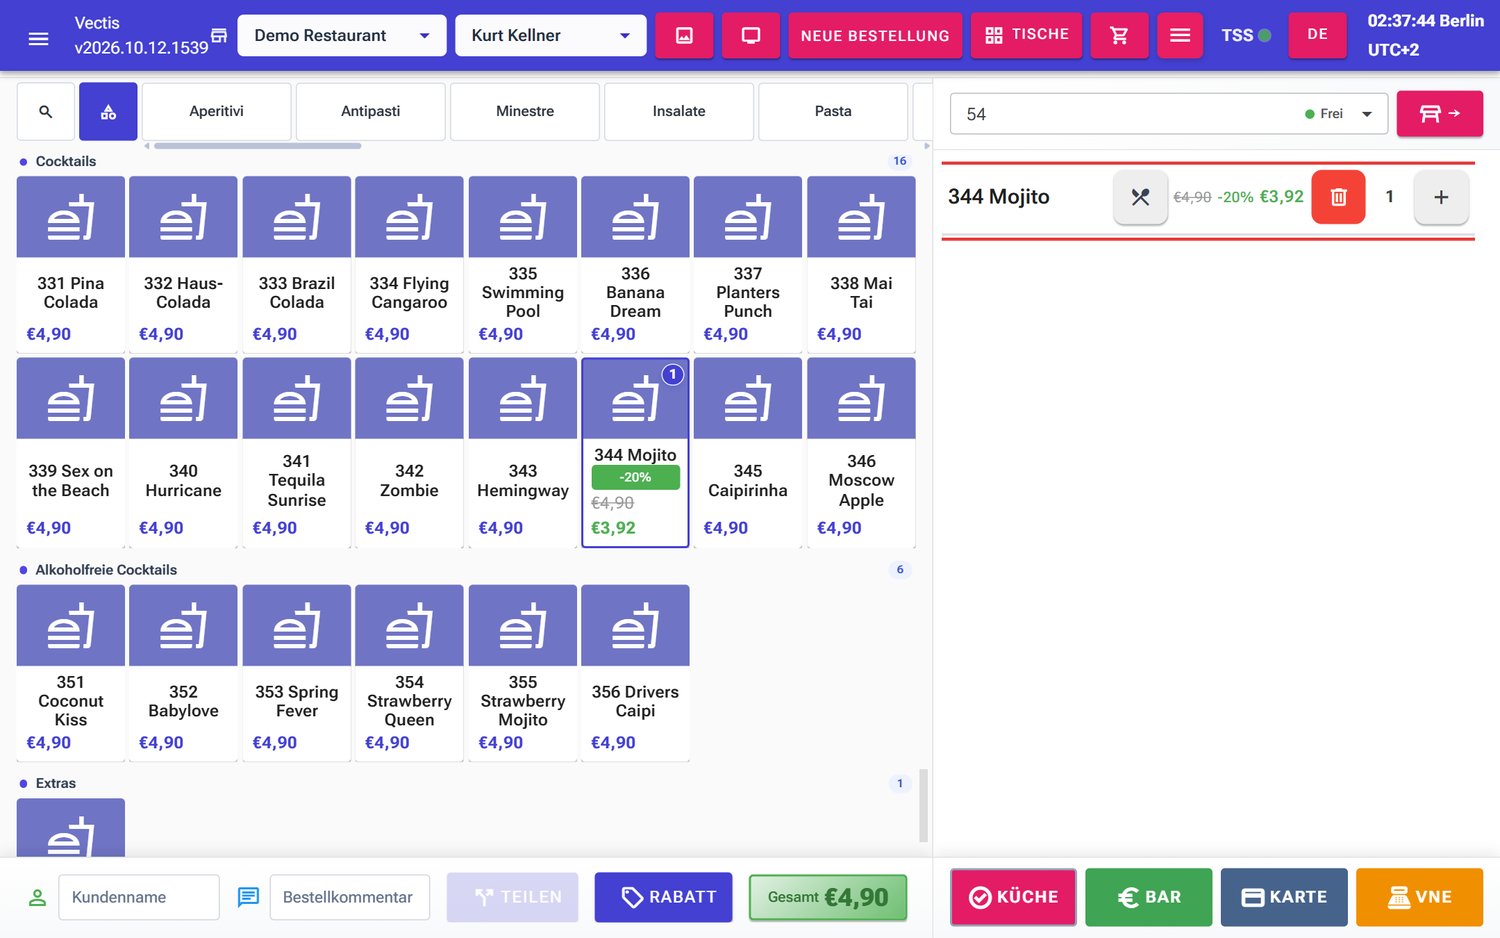
Task: Send the order to Küche
Action: [x=1013, y=897]
